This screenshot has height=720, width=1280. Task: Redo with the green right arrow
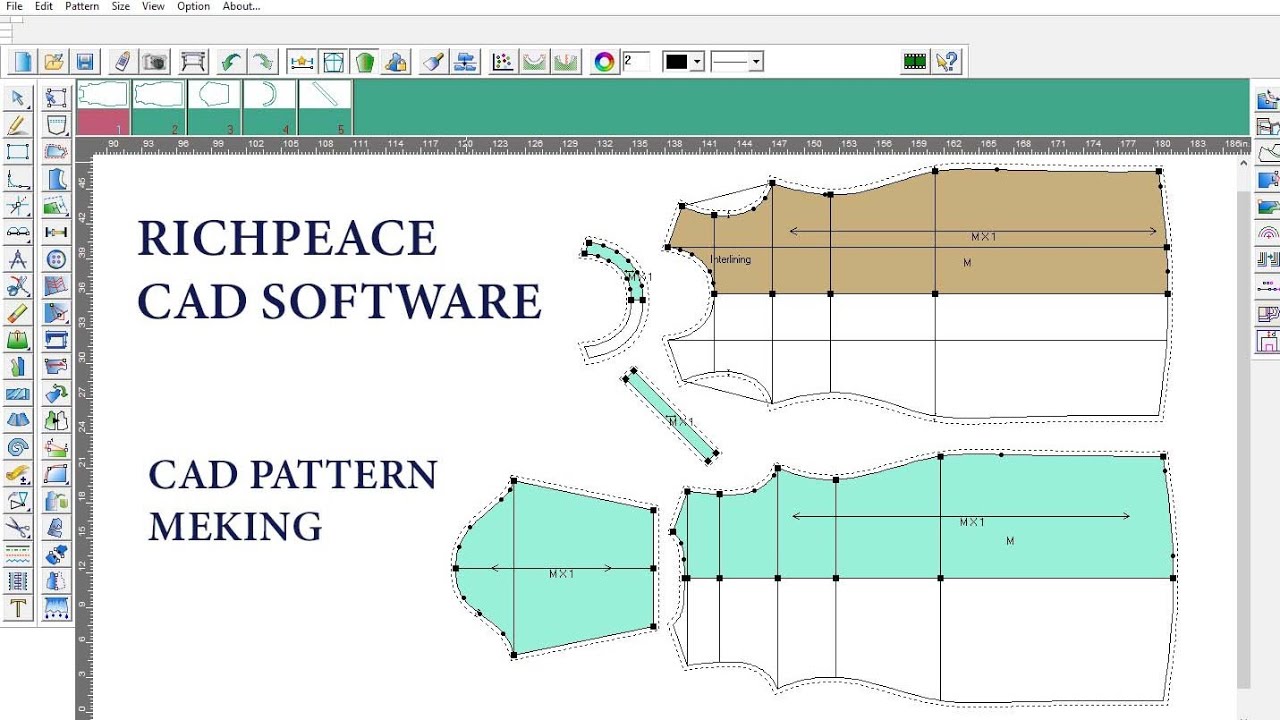(262, 62)
